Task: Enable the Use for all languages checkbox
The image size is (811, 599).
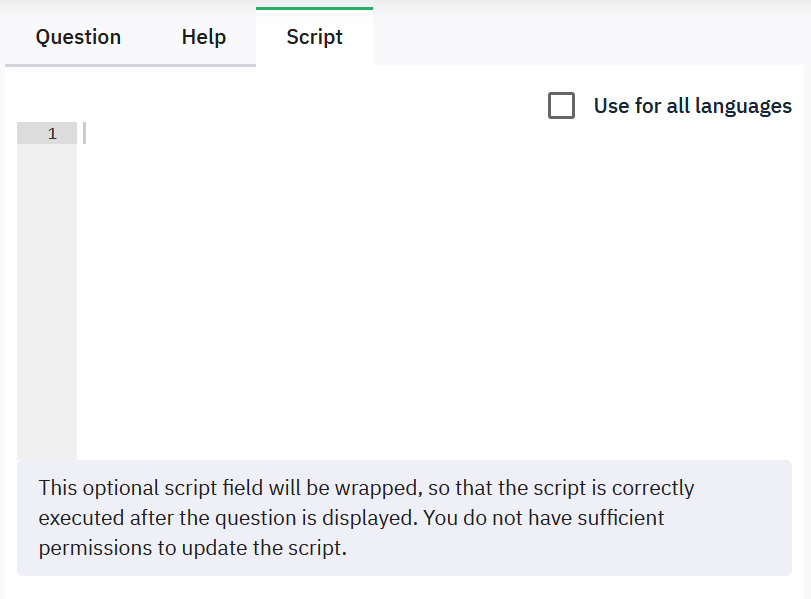Action: 561,106
